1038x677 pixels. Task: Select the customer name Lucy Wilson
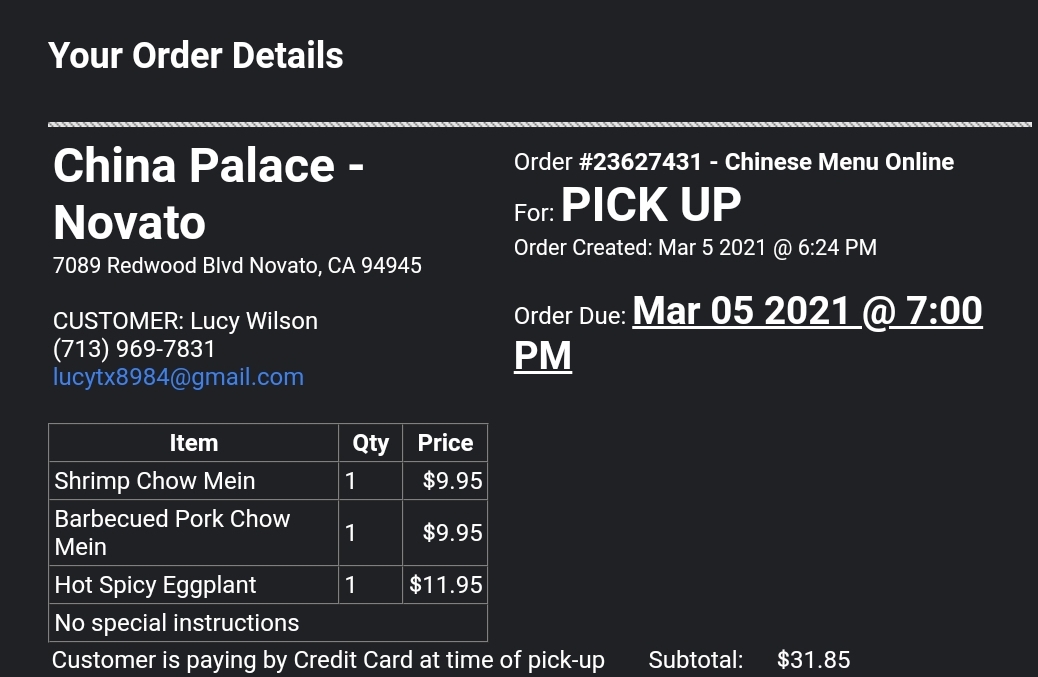[x=254, y=321]
